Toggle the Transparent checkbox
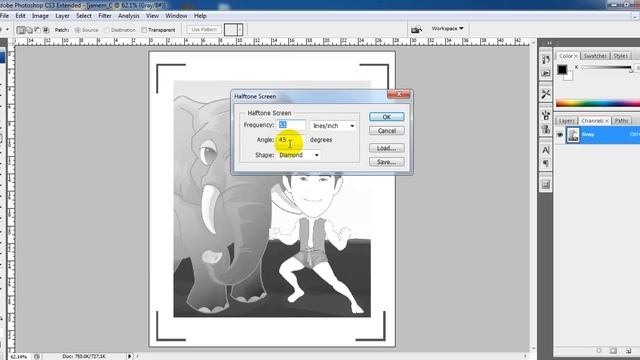640x360 pixels. click(144, 30)
